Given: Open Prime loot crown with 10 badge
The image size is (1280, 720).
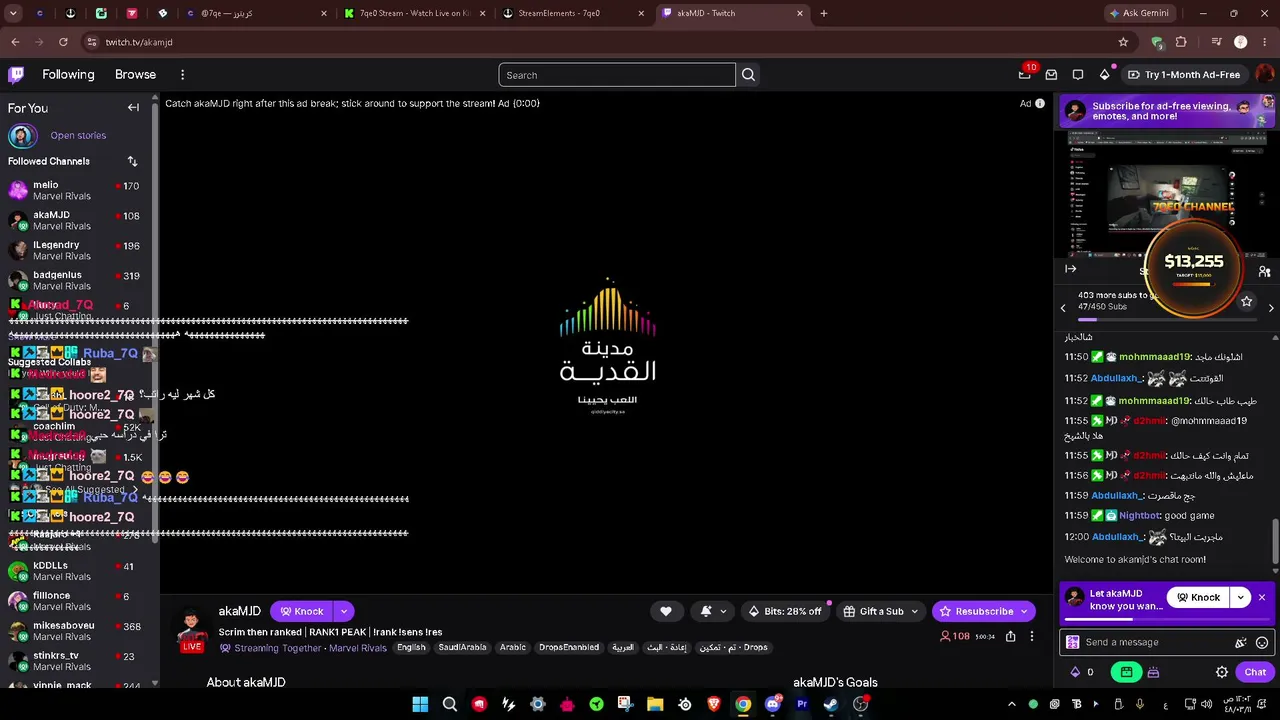Looking at the screenshot, I should tap(1025, 74).
